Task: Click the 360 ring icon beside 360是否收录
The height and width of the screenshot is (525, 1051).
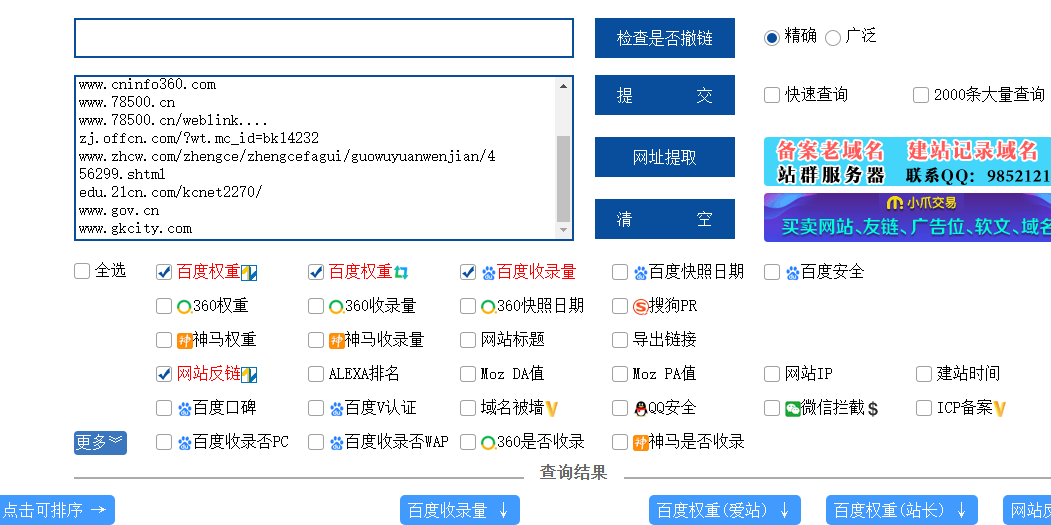Action: pyautogui.click(x=489, y=443)
